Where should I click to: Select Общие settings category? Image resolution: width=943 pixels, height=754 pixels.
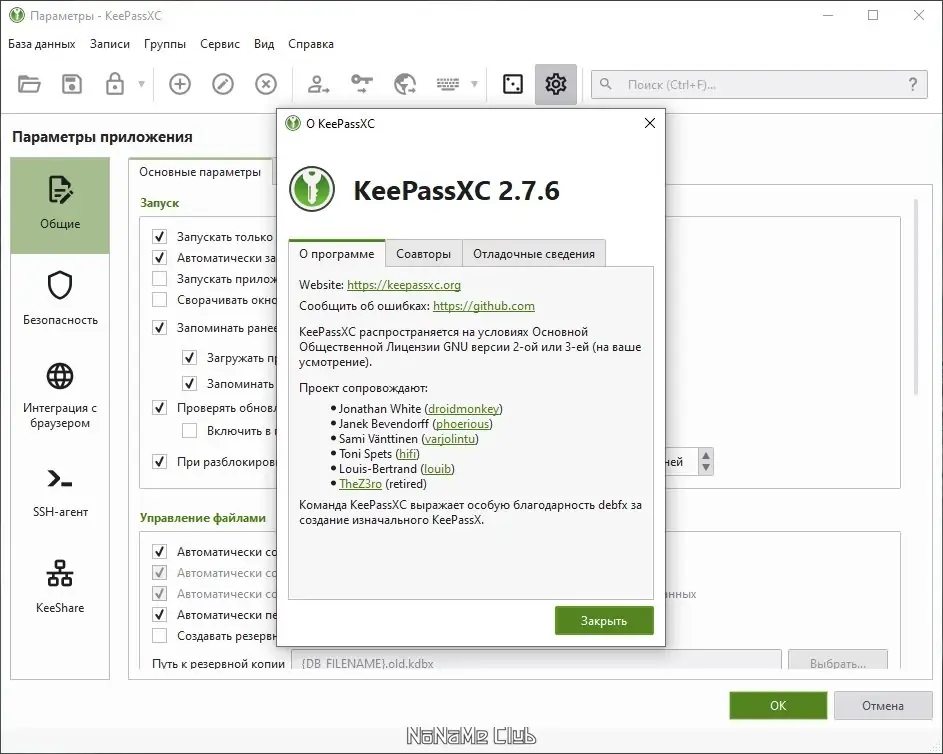click(x=60, y=205)
